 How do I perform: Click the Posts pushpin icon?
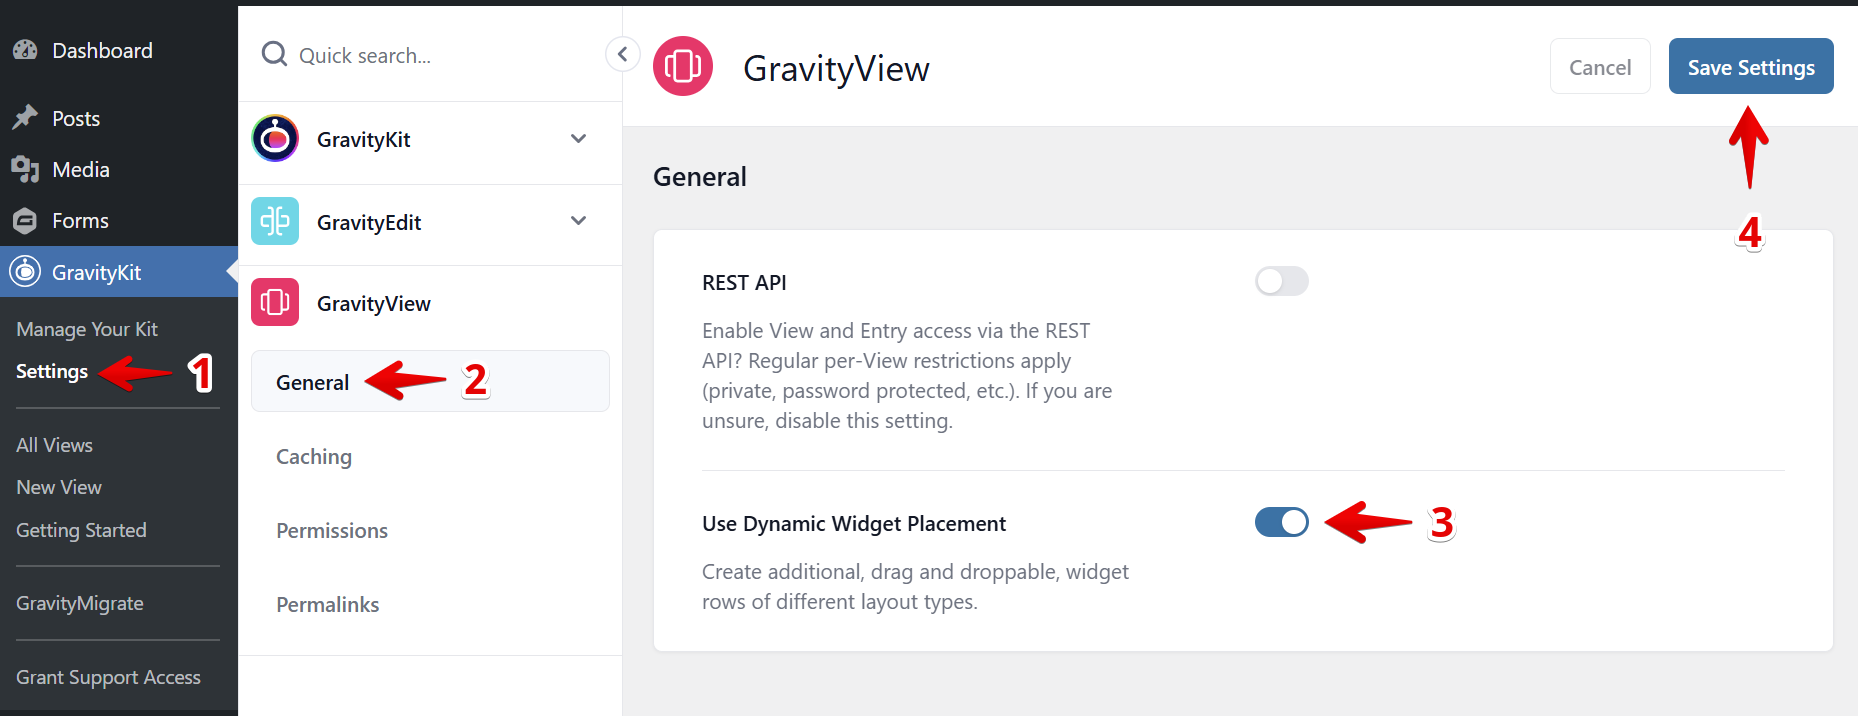(26, 118)
